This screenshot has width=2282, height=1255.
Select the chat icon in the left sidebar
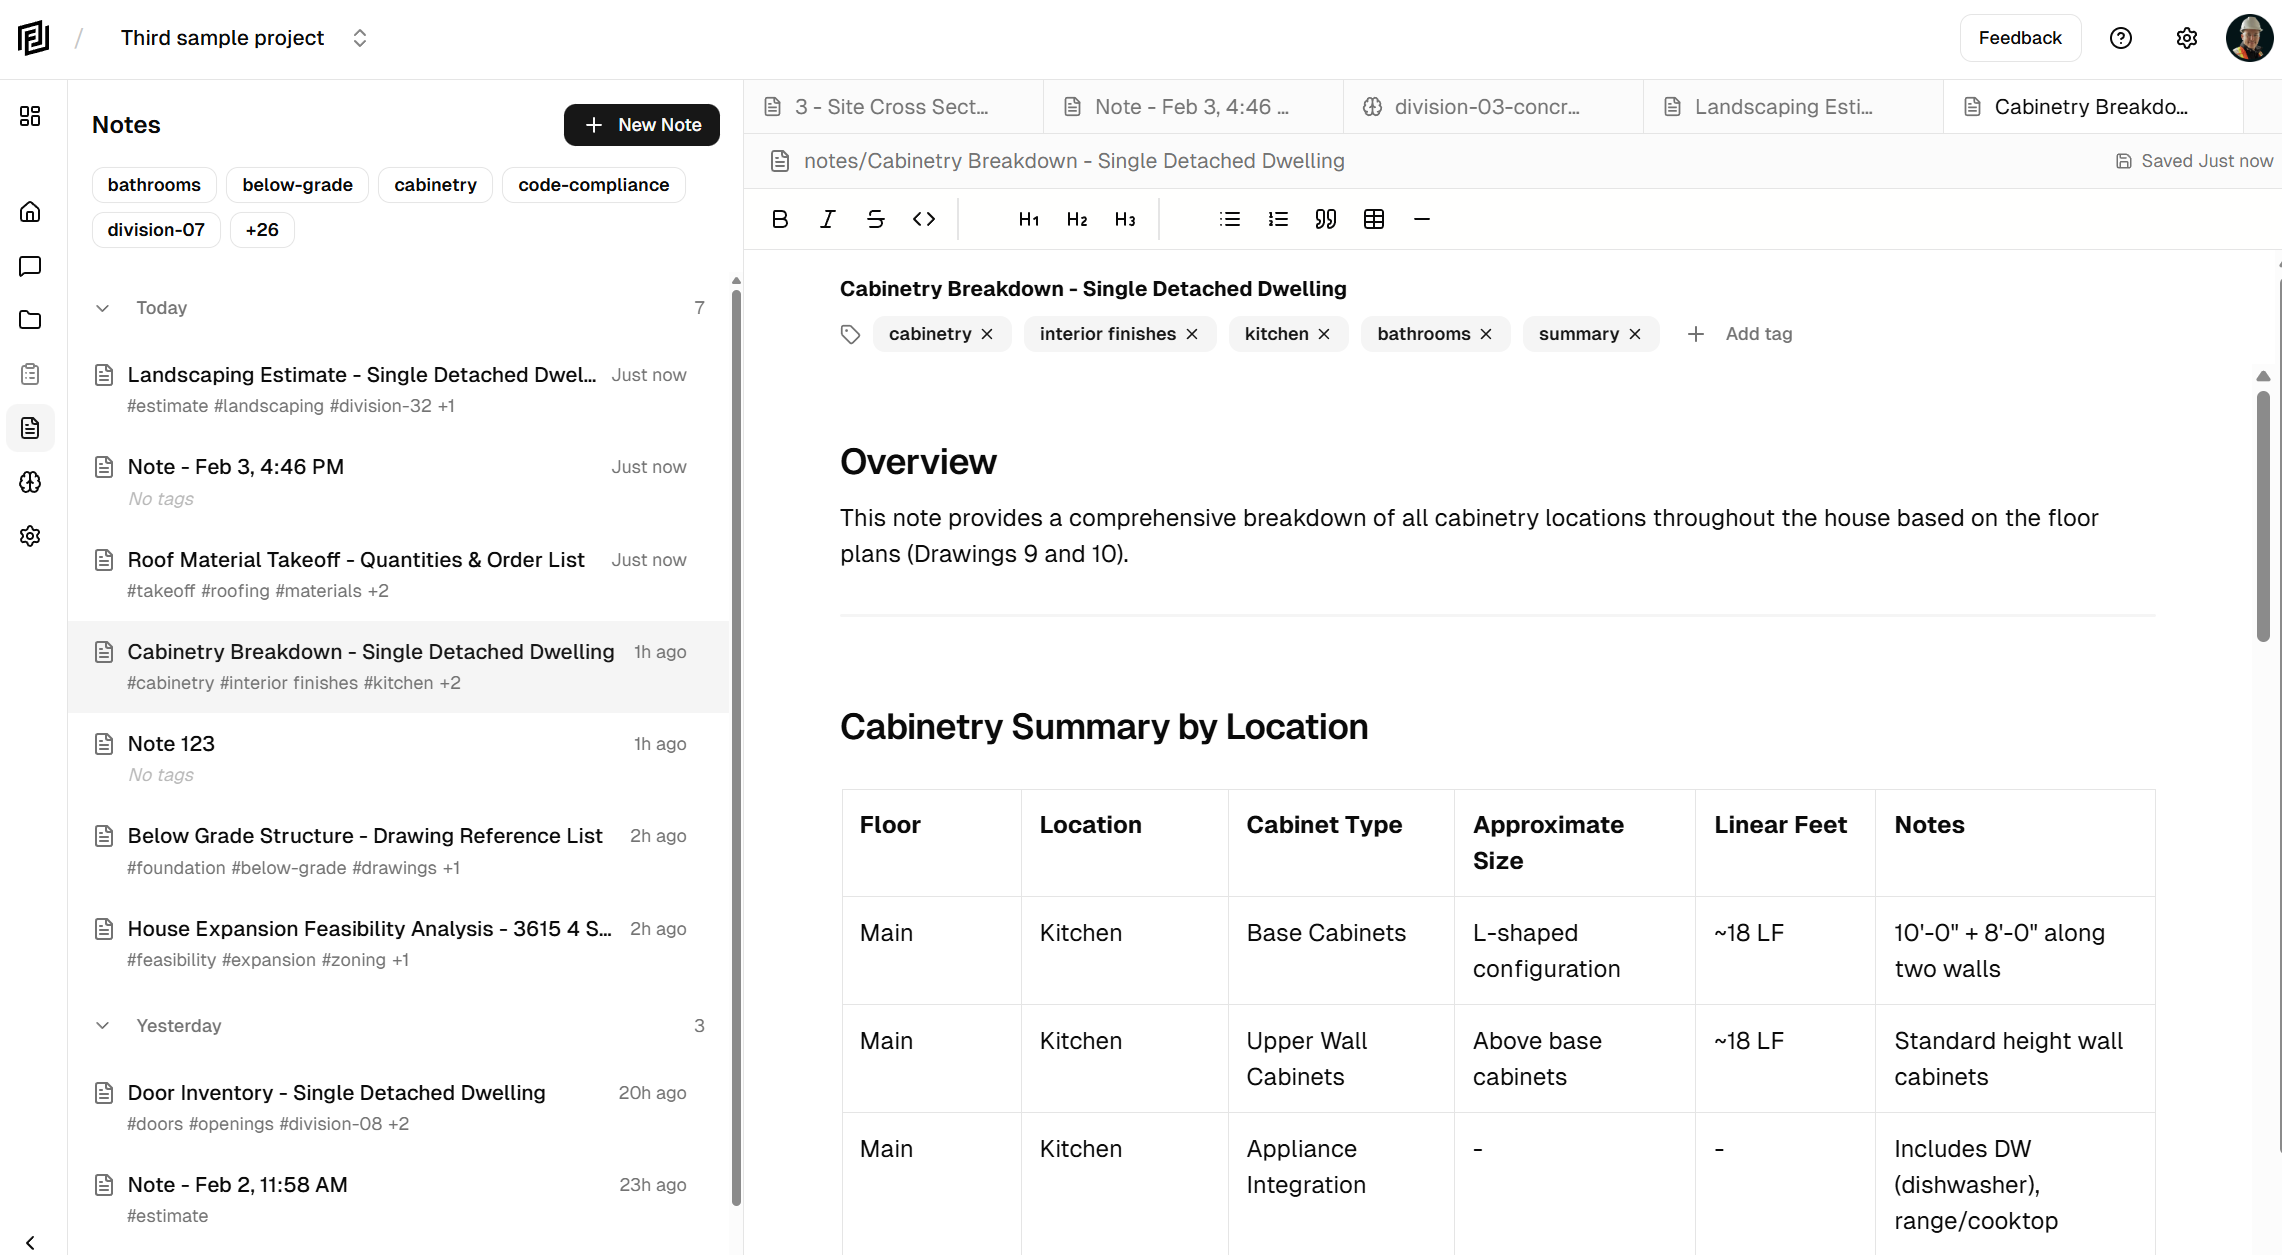(30, 266)
